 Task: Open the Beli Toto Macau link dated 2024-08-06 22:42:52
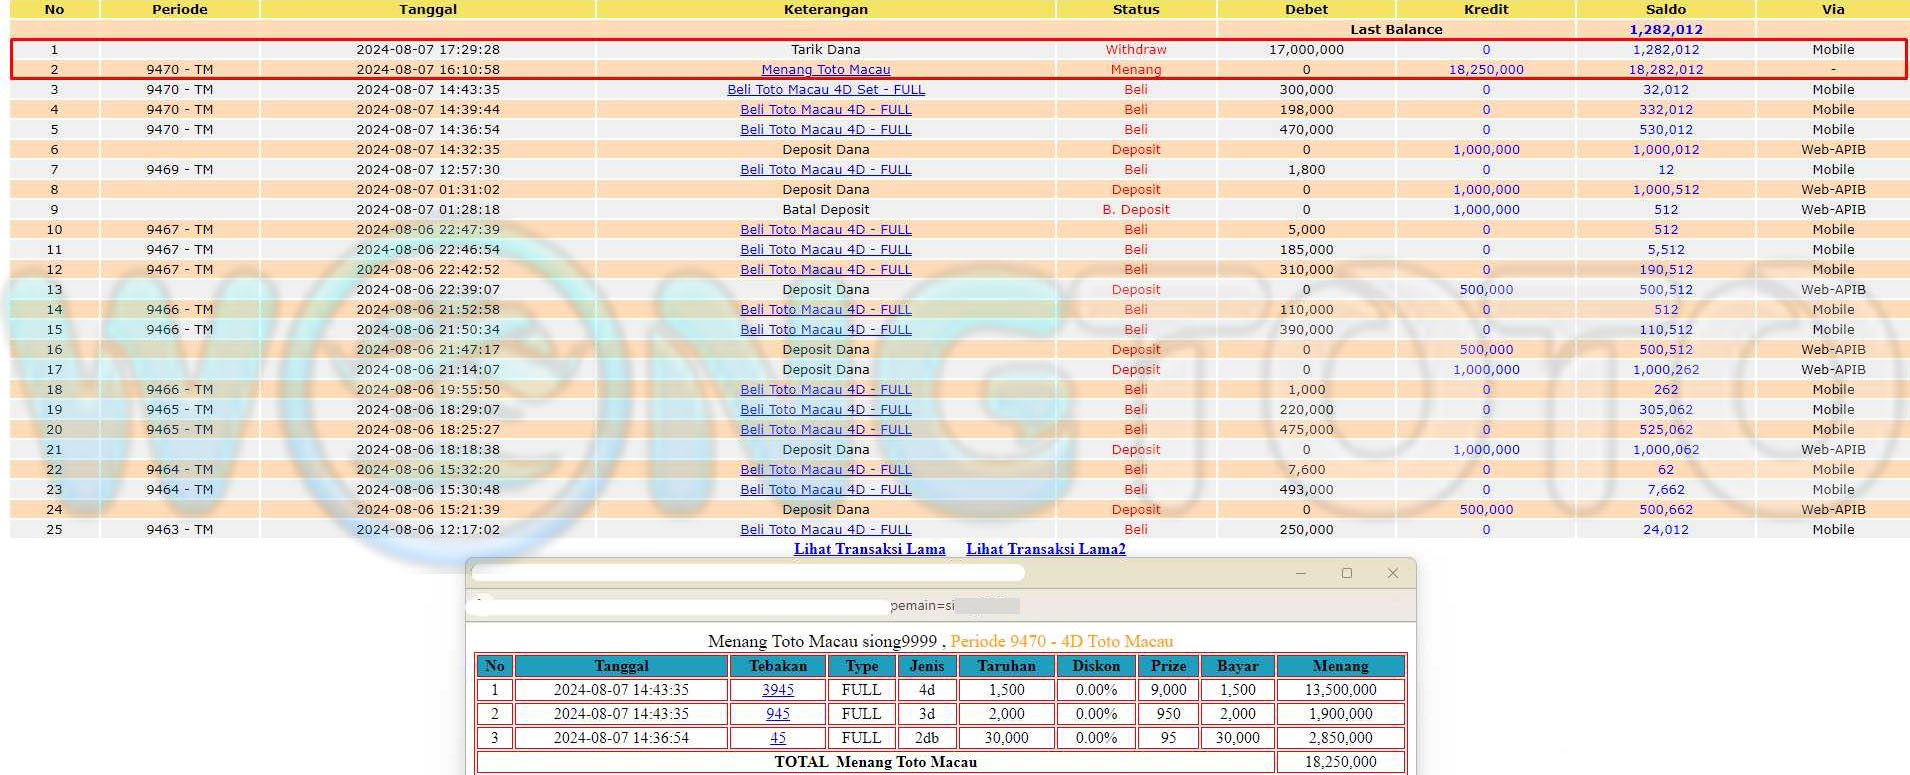[x=825, y=270]
